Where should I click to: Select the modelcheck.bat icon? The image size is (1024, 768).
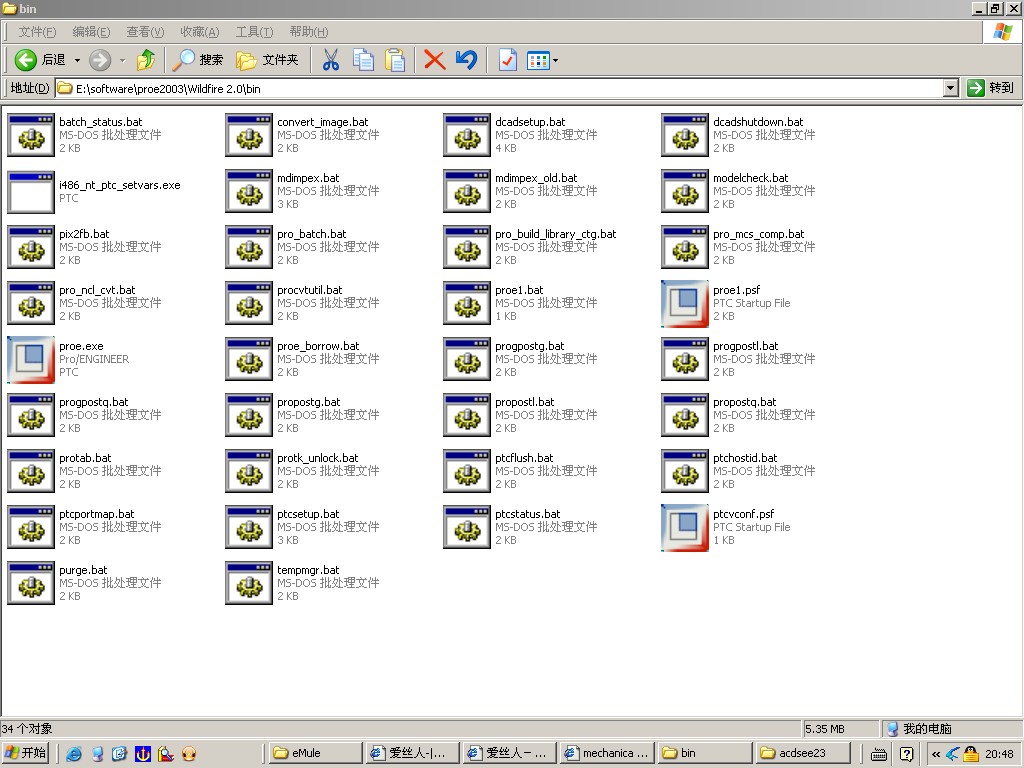[684, 191]
